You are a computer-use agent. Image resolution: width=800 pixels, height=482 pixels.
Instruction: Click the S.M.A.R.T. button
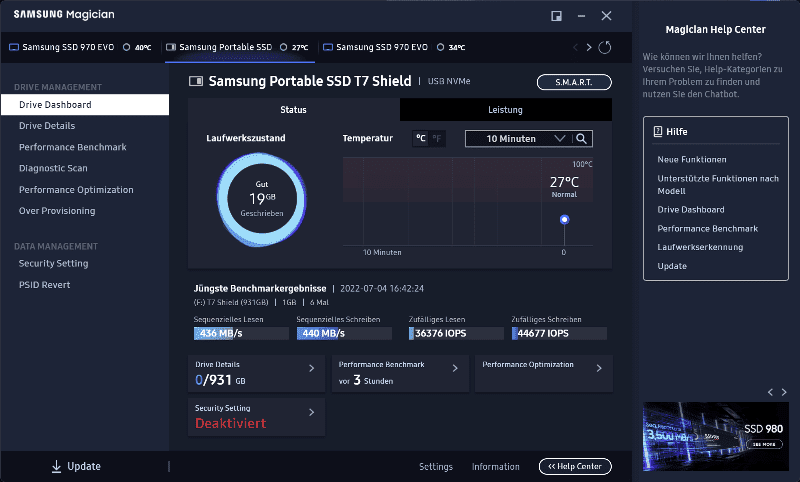click(x=574, y=82)
